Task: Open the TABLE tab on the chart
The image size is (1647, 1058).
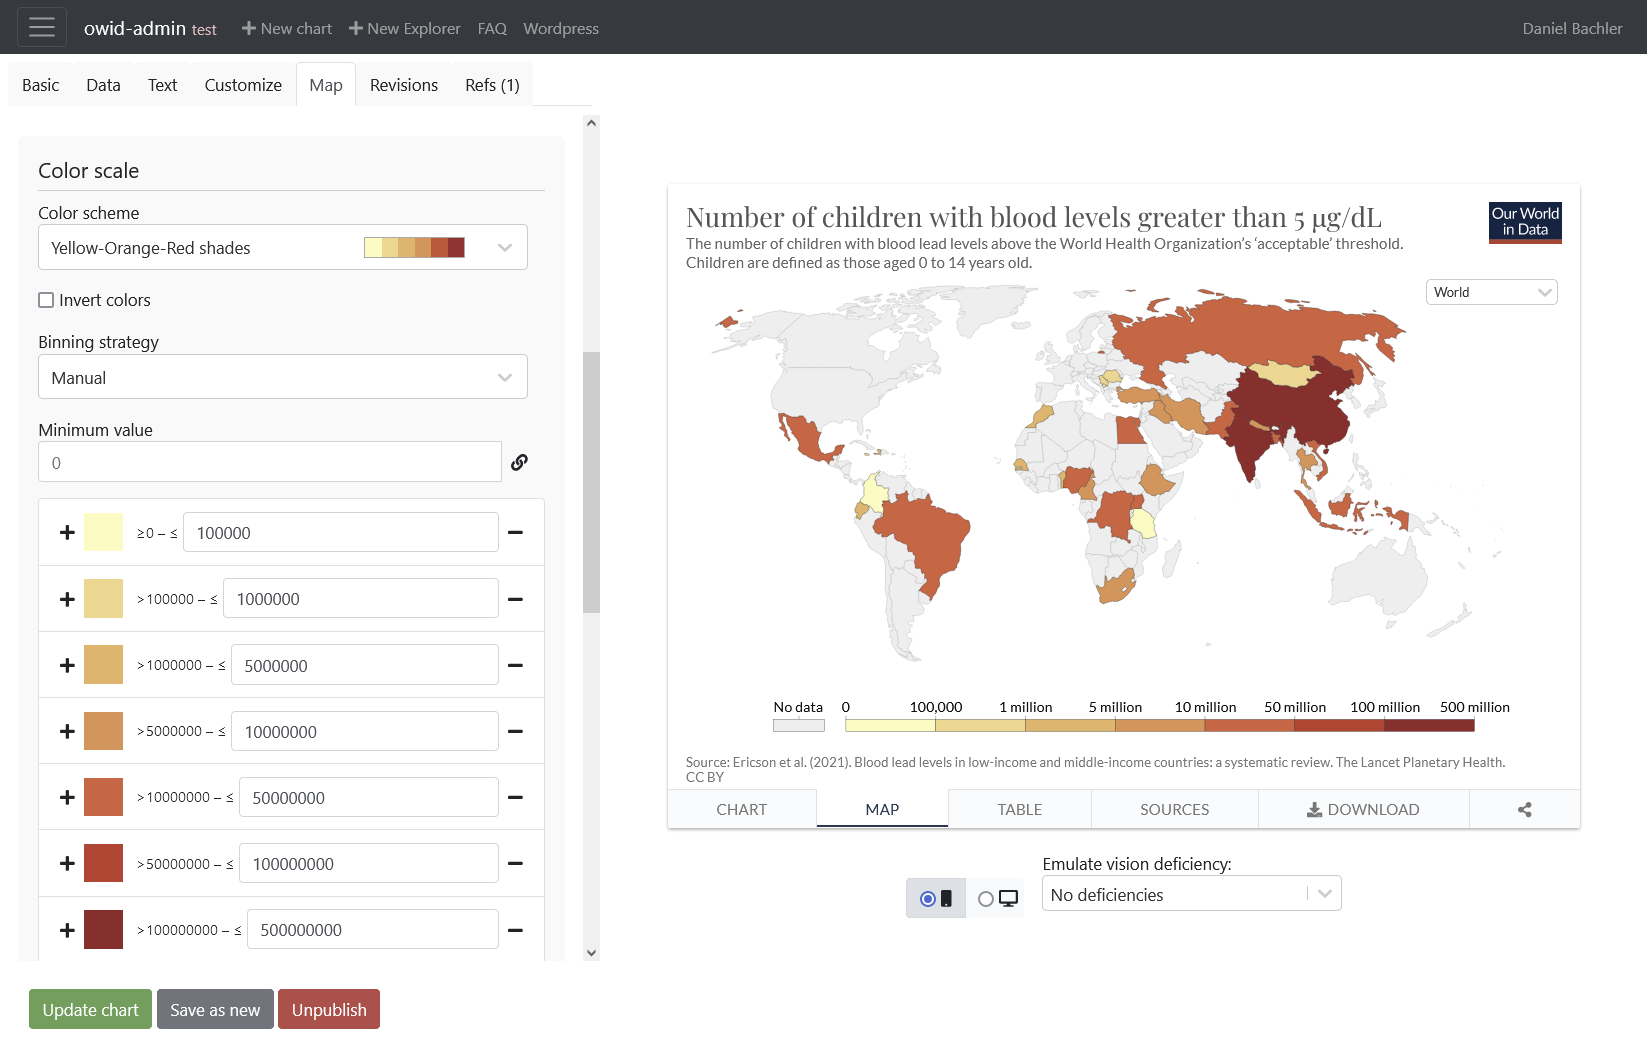Action: pos(1019,809)
